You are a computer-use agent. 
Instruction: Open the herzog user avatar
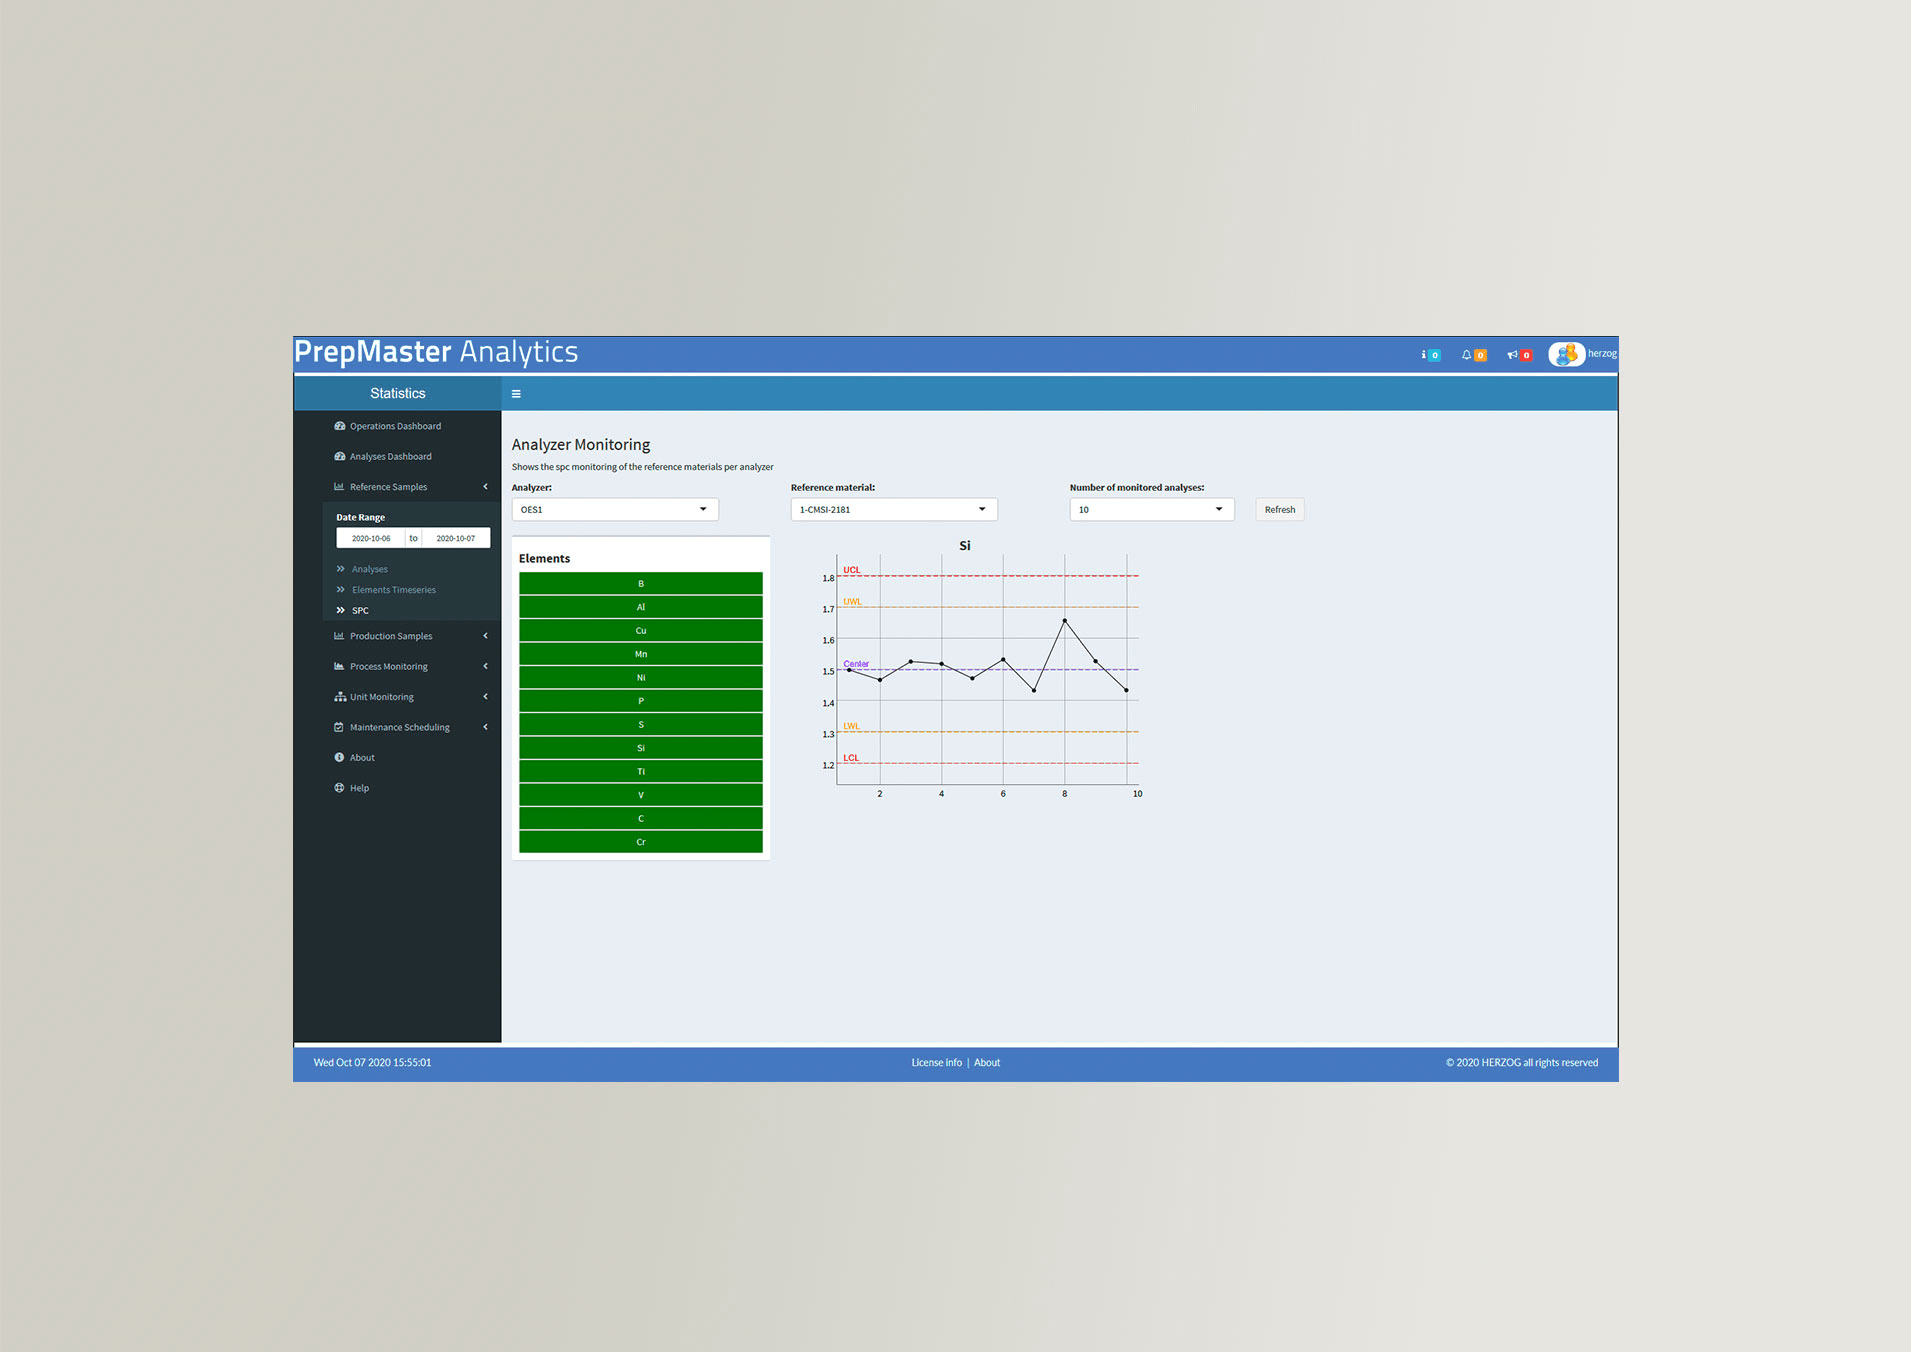1566,354
